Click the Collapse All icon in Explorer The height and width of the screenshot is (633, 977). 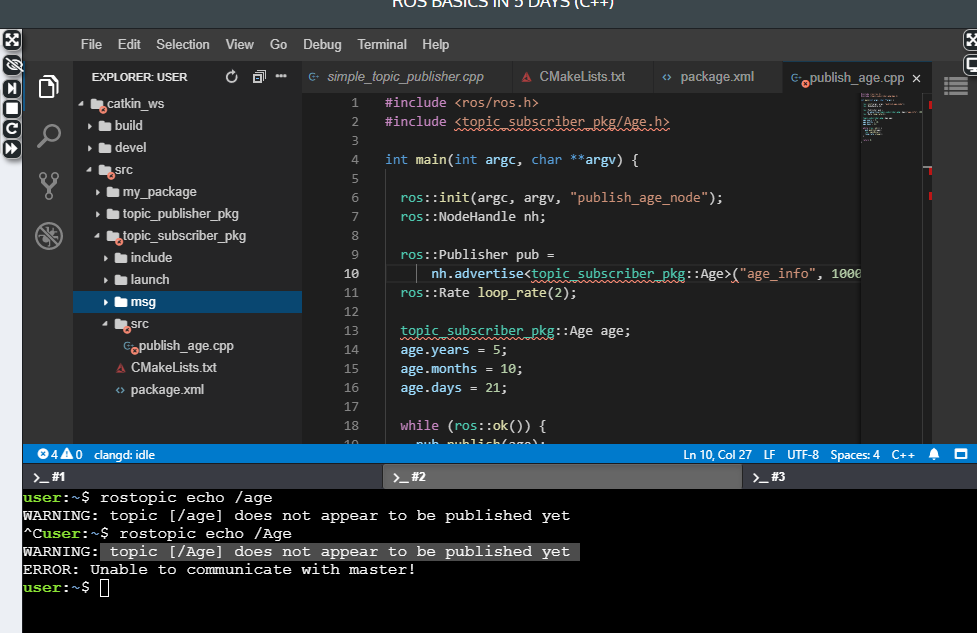coord(259,77)
